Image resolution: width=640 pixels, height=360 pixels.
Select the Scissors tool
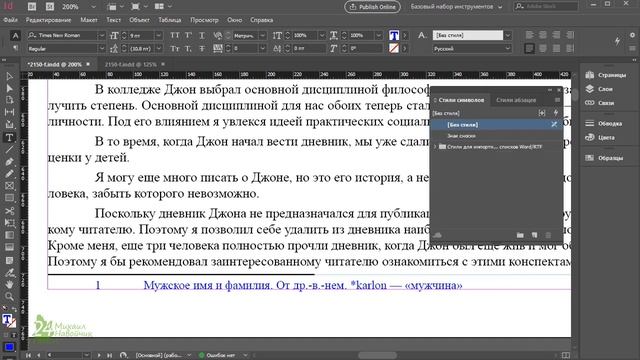pyautogui.click(x=9, y=211)
